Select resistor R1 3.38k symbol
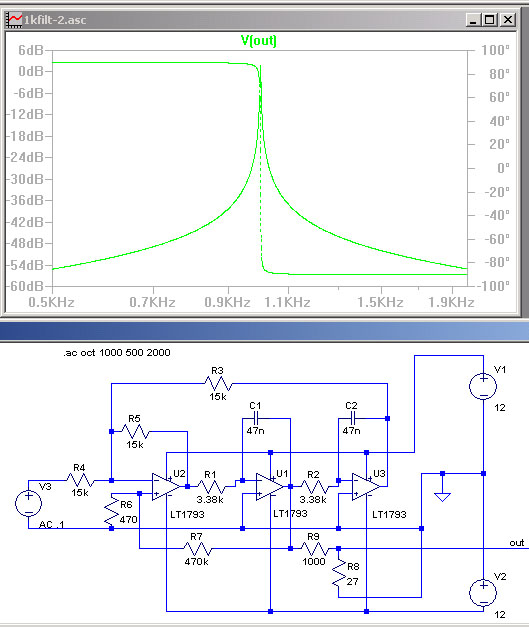This screenshot has width=529, height=627. (211, 487)
